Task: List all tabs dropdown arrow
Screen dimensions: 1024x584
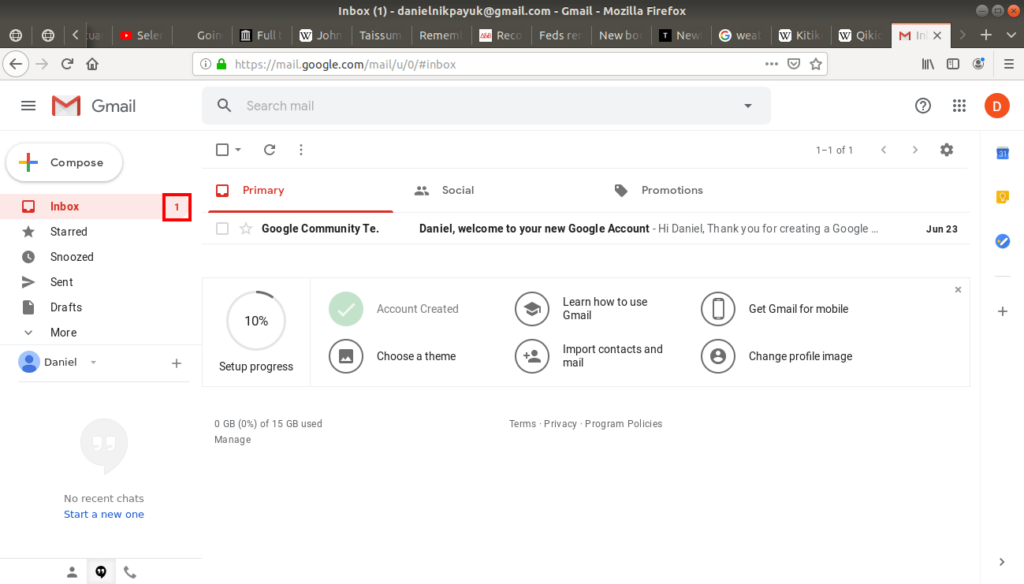Action: coord(1011,35)
